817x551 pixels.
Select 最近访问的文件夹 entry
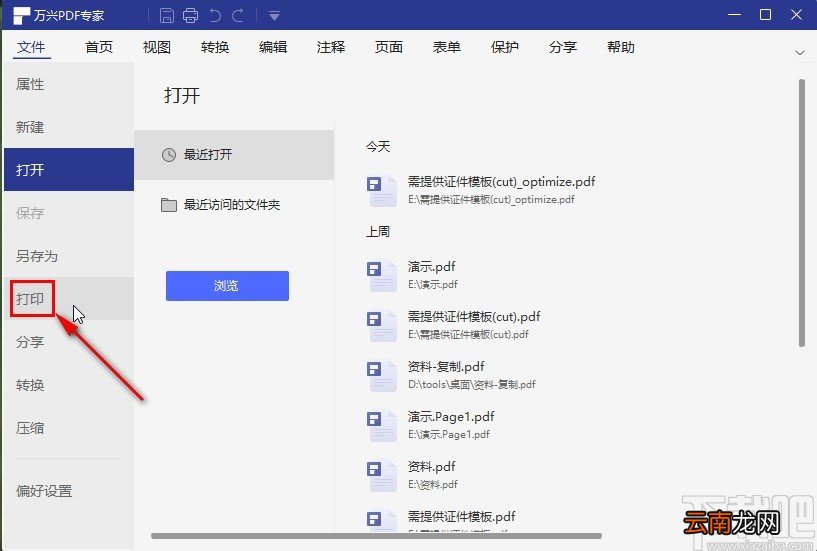[234, 205]
